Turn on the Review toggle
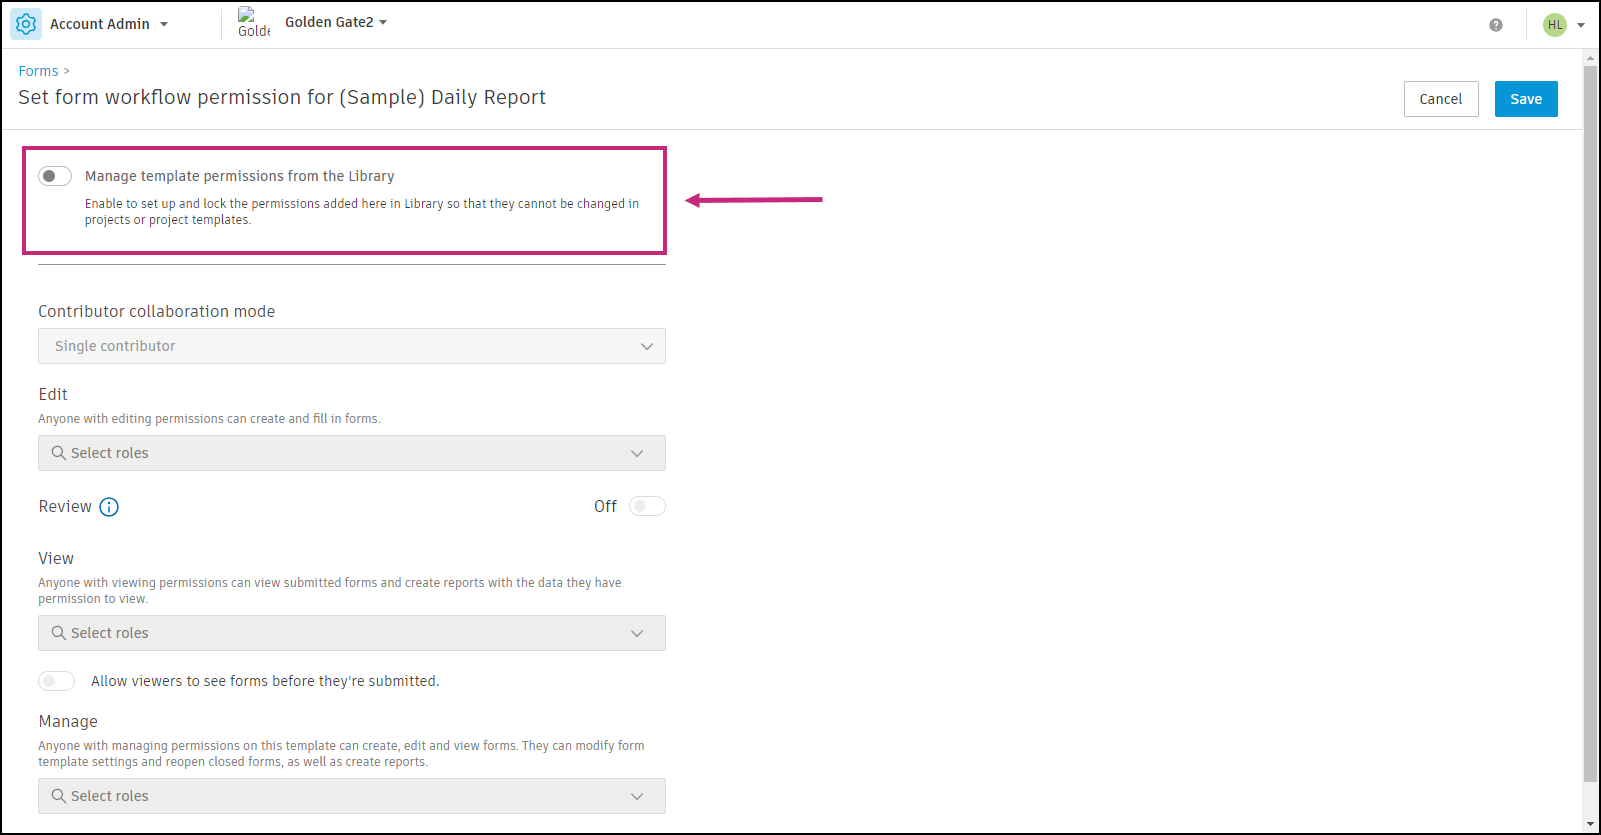Screen dimensions: 1601x835 tap(647, 506)
